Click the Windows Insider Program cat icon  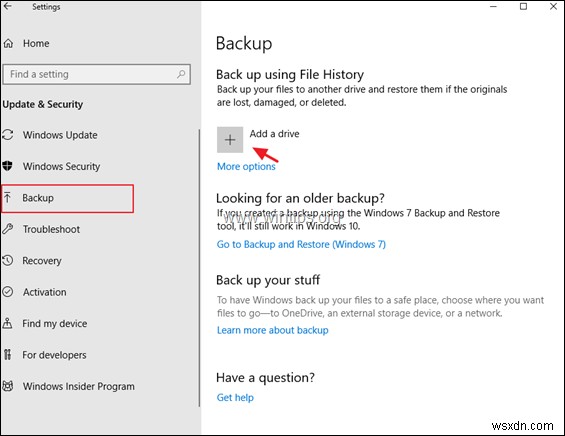8,386
